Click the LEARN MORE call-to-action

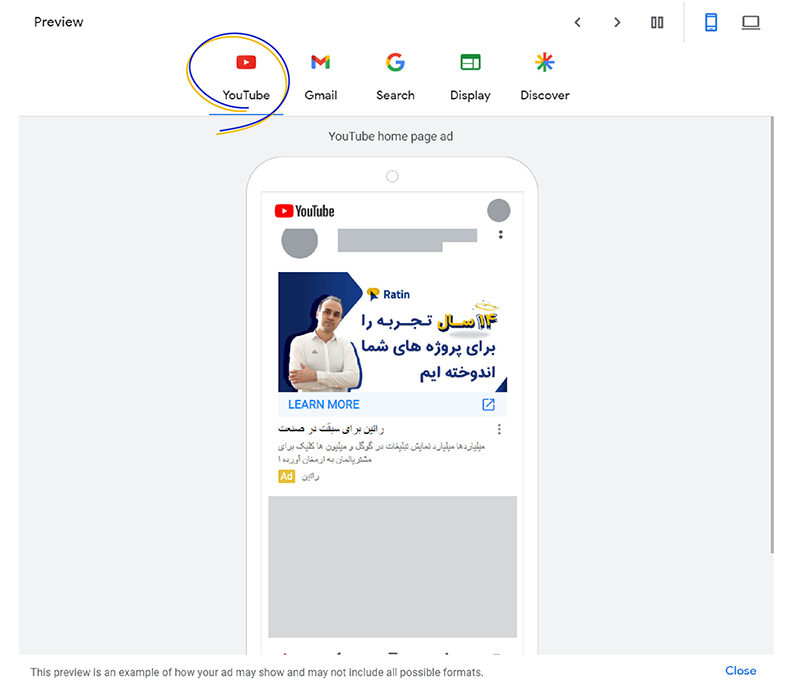coord(323,404)
